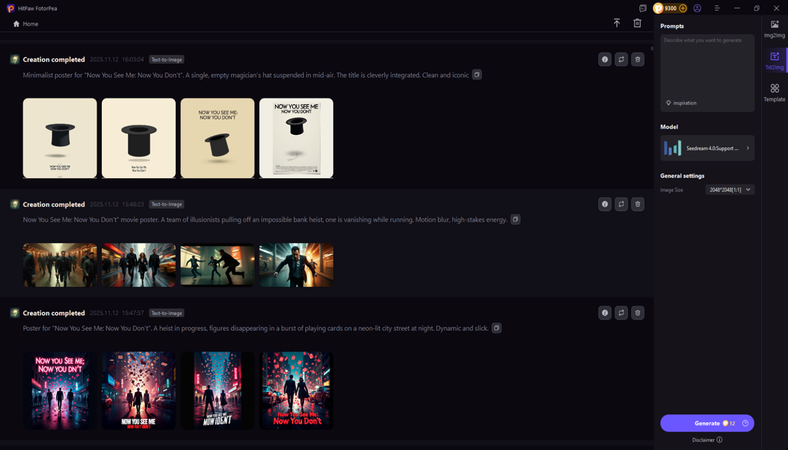Image resolution: width=788 pixels, height=450 pixels.
Task: Click the message icon in title bar
Action: pyautogui.click(x=642, y=8)
